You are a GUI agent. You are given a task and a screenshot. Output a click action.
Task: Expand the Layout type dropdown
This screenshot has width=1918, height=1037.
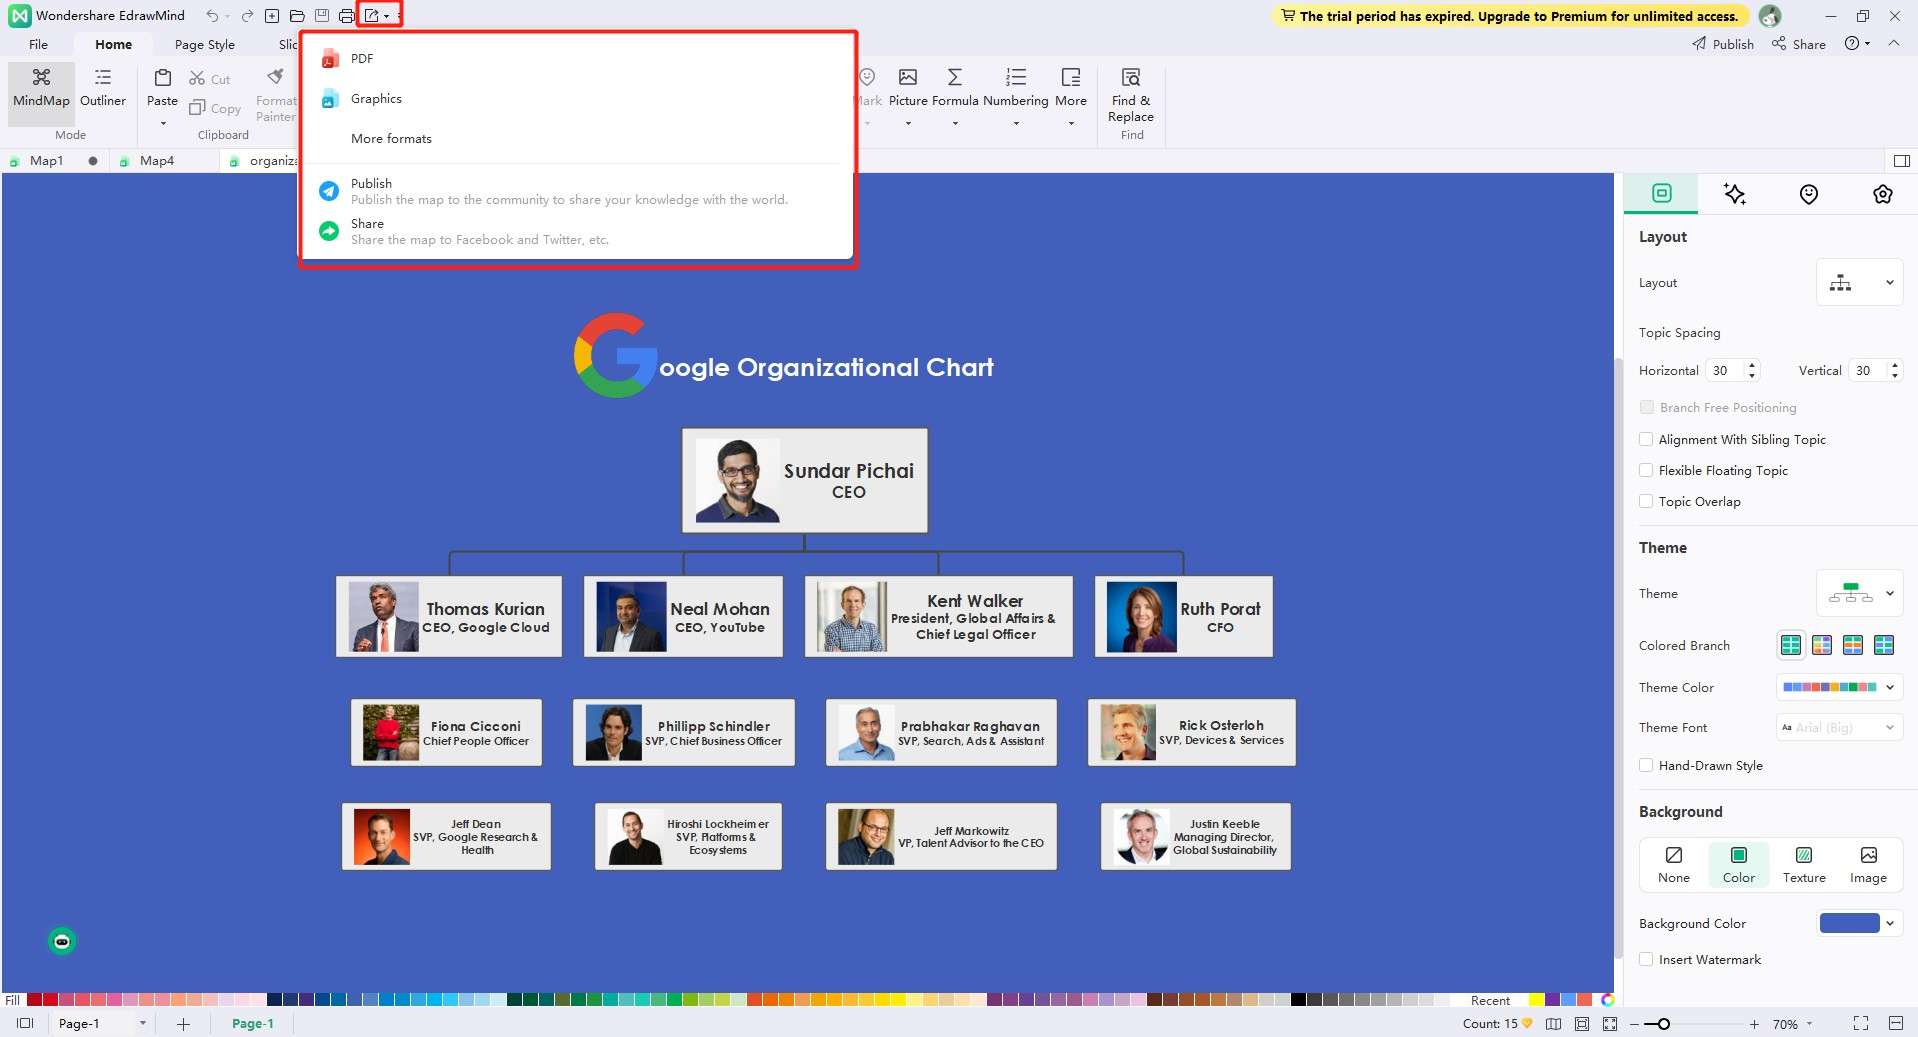pyautogui.click(x=1859, y=283)
